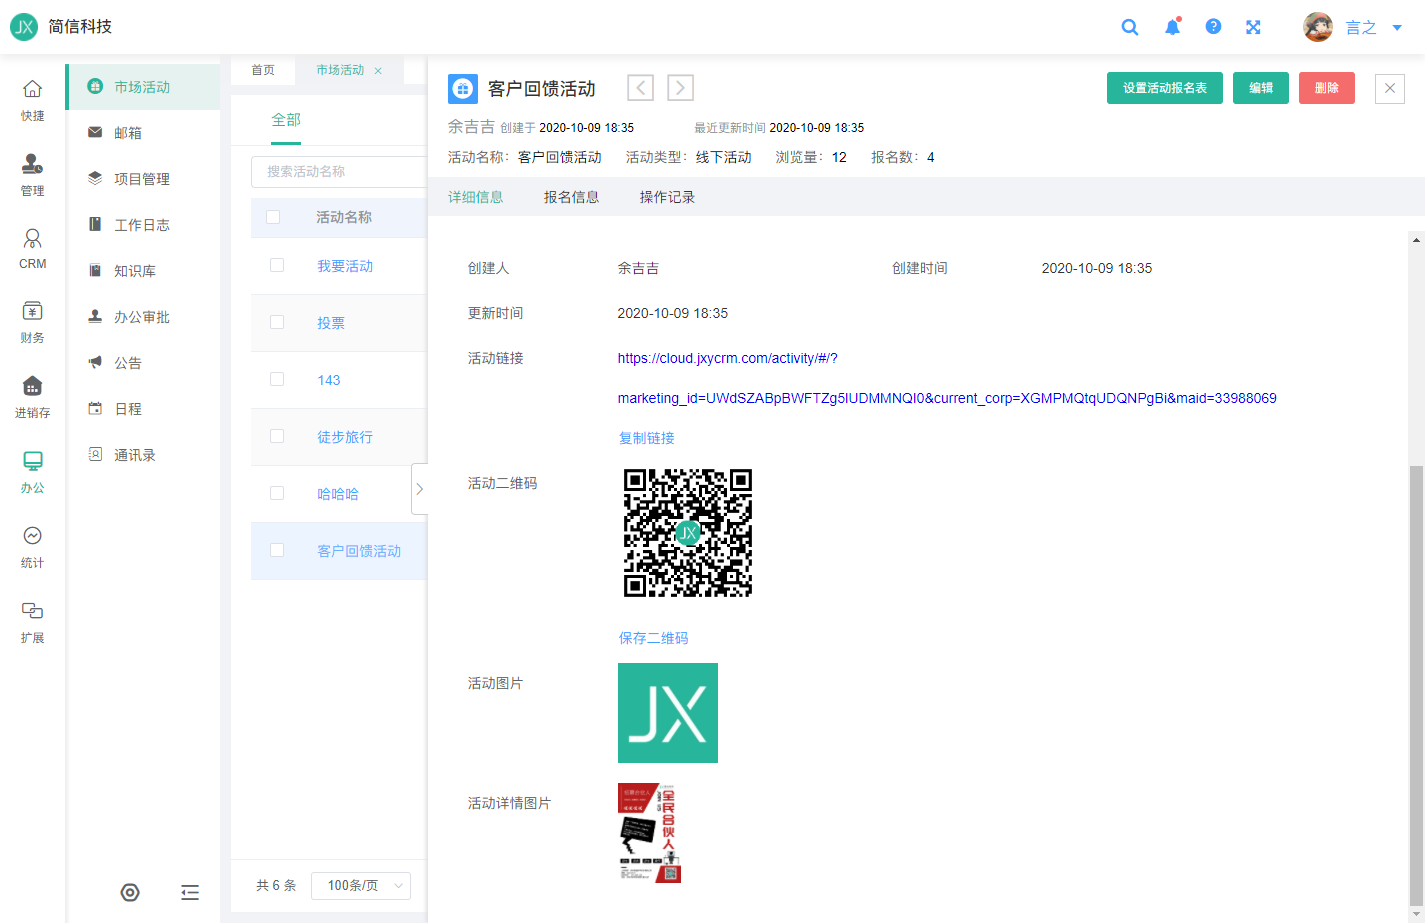Open the activity URL link
This screenshot has width=1425, height=923.
947,378
